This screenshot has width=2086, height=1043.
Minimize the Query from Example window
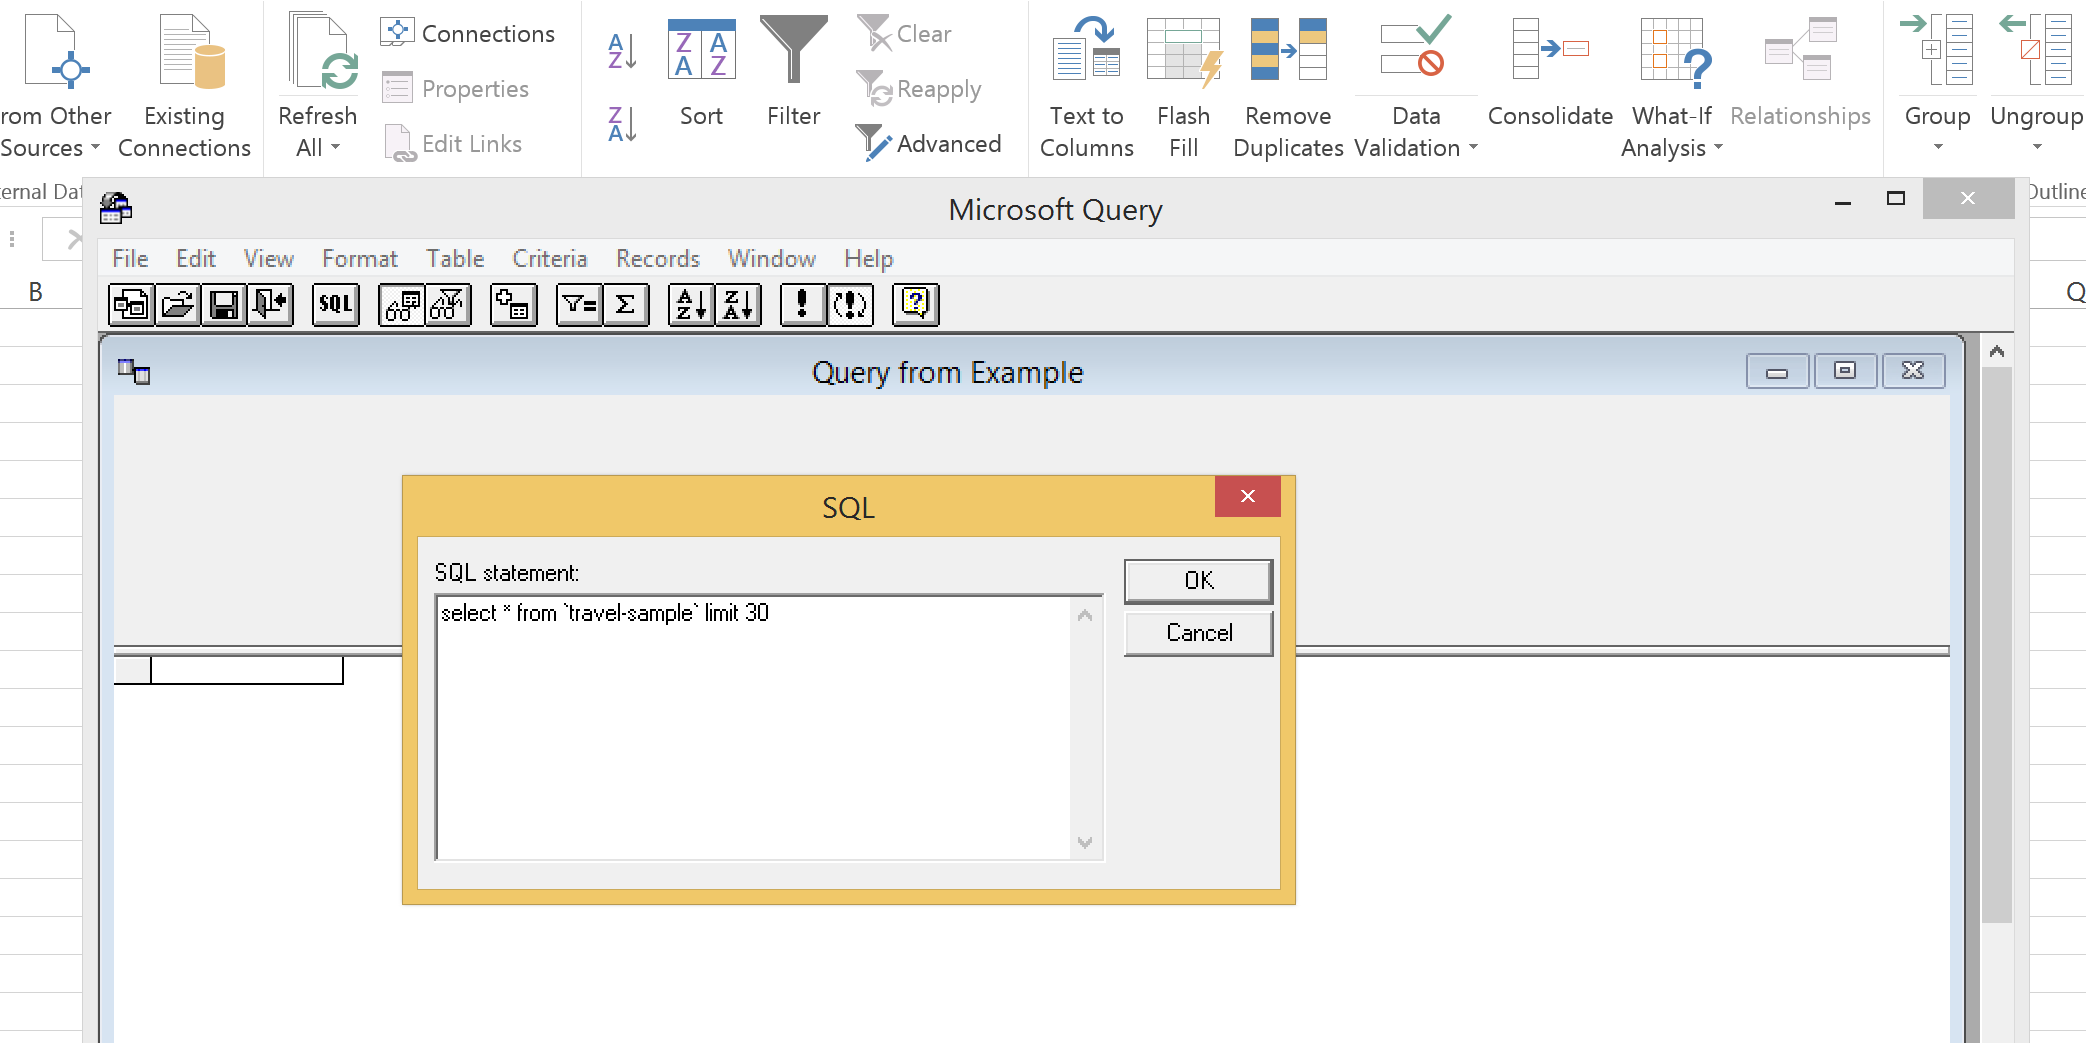point(1777,372)
